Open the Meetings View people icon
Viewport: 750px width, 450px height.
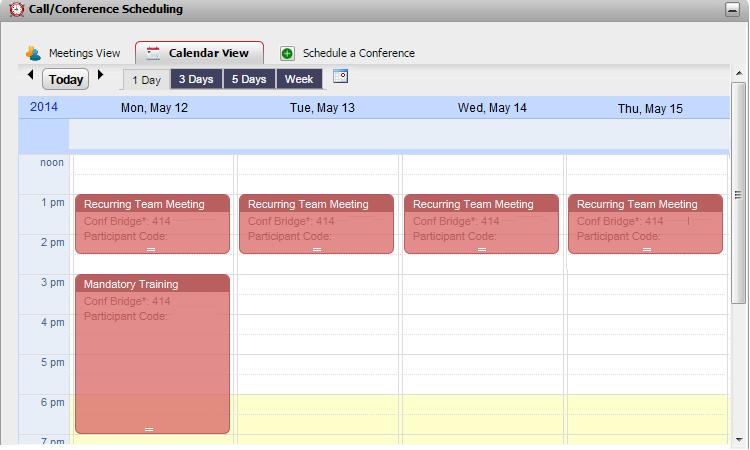point(33,53)
